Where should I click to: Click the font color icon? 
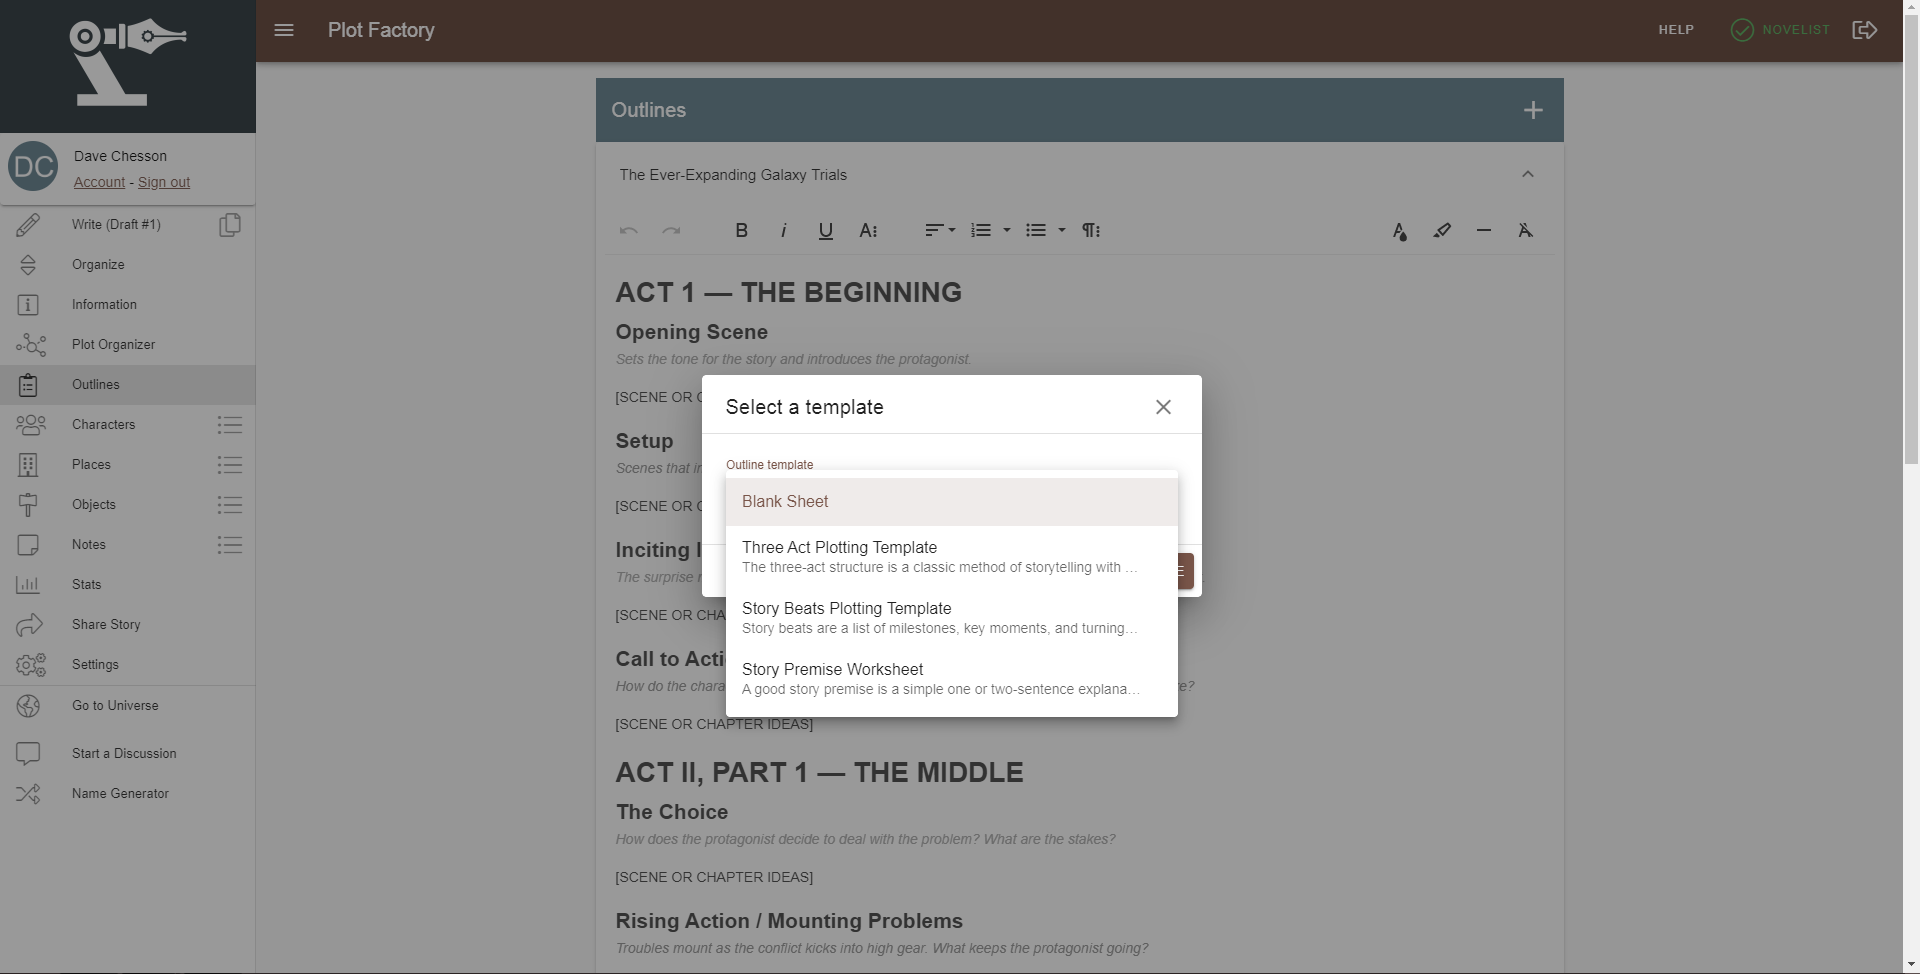pos(1399,231)
